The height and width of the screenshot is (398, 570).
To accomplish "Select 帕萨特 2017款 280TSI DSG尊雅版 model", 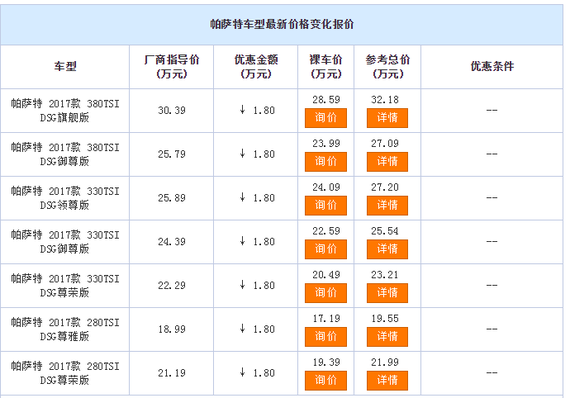I will pos(65,329).
